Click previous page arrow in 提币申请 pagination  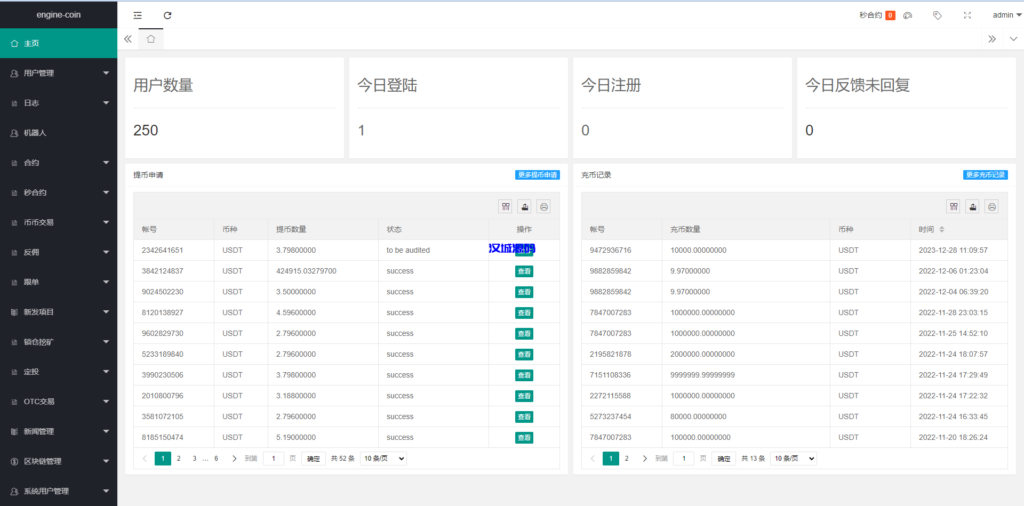pos(144,458)
